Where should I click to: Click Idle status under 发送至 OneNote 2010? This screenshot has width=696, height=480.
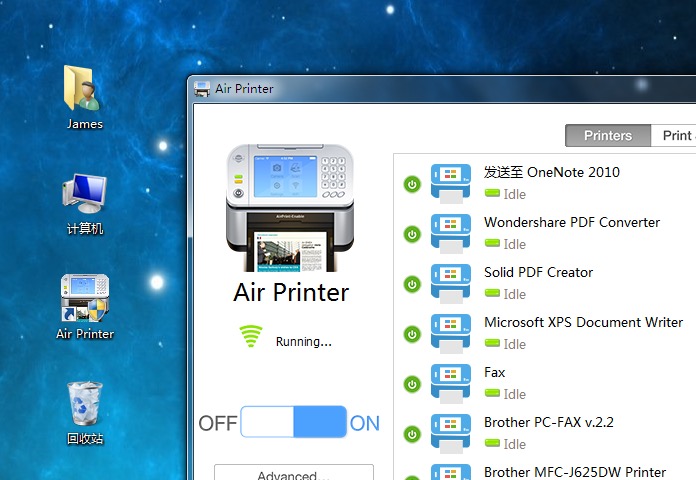tap(514, 194)
